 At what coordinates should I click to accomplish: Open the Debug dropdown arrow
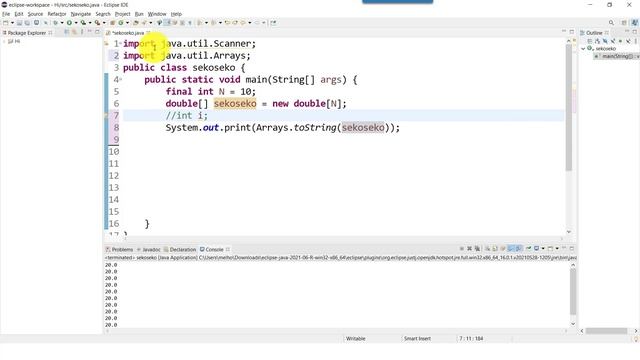click(x=62, y=23)
